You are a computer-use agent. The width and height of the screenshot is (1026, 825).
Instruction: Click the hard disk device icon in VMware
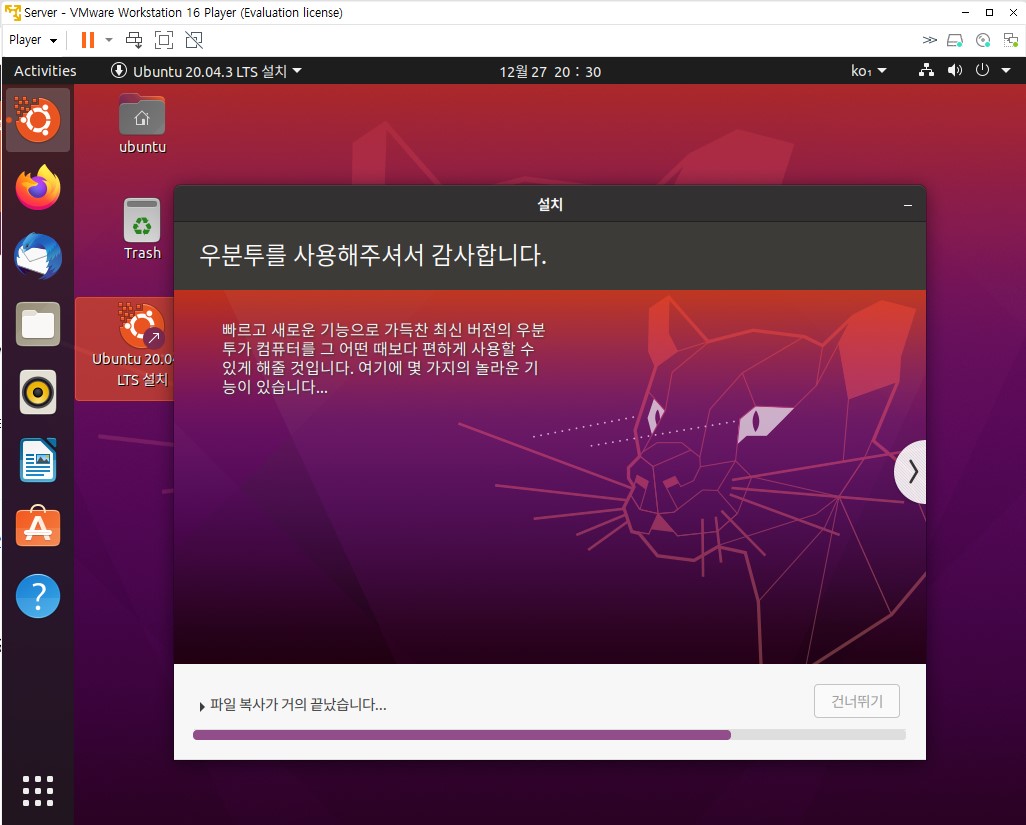point(955,41)
